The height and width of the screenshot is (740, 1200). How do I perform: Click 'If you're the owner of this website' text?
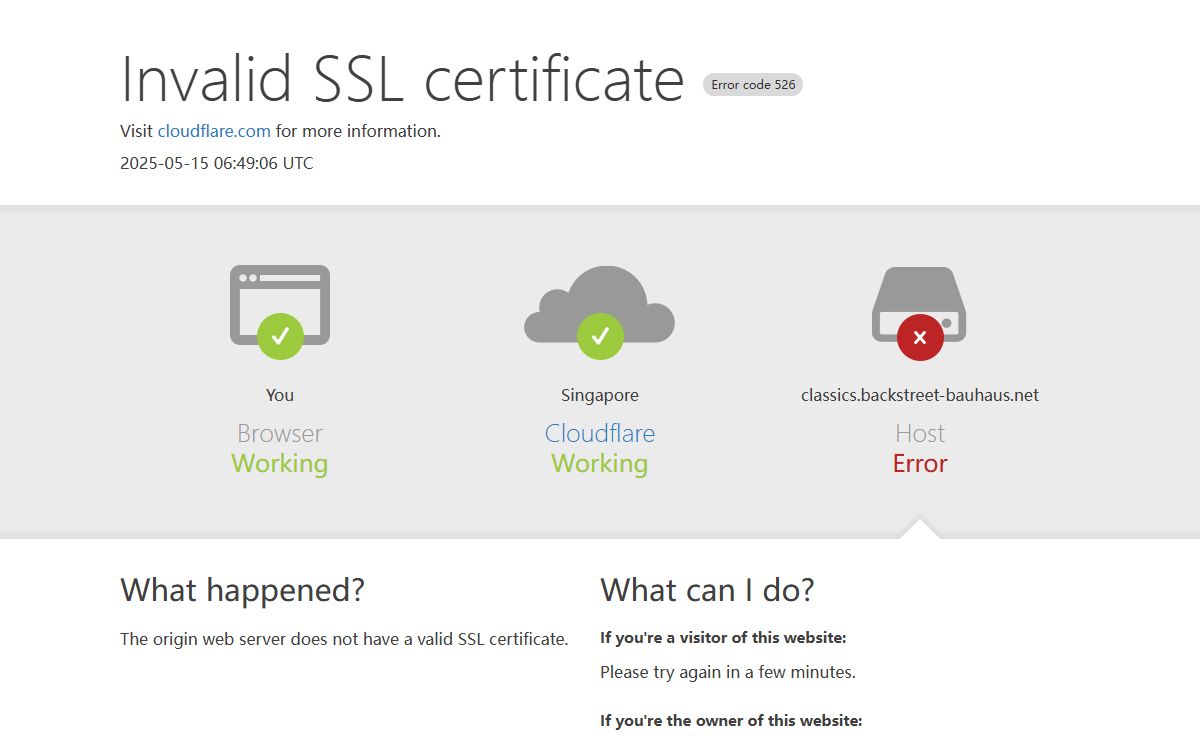[731, 721]
